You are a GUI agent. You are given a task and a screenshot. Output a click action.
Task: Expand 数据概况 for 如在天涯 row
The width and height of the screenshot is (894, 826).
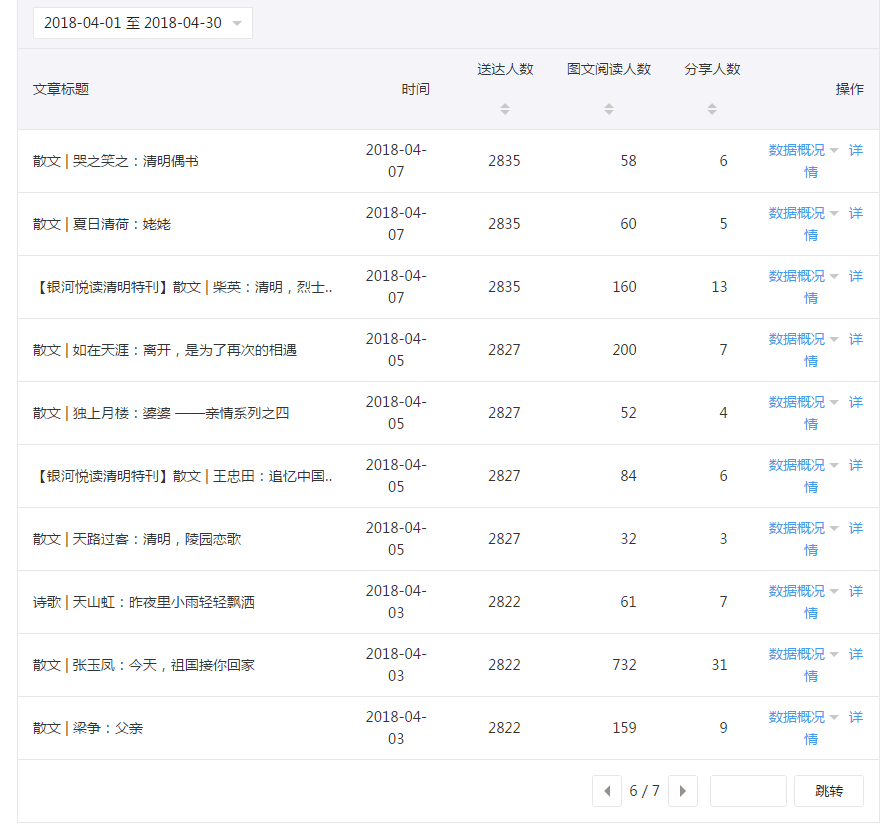click(803, 339)
